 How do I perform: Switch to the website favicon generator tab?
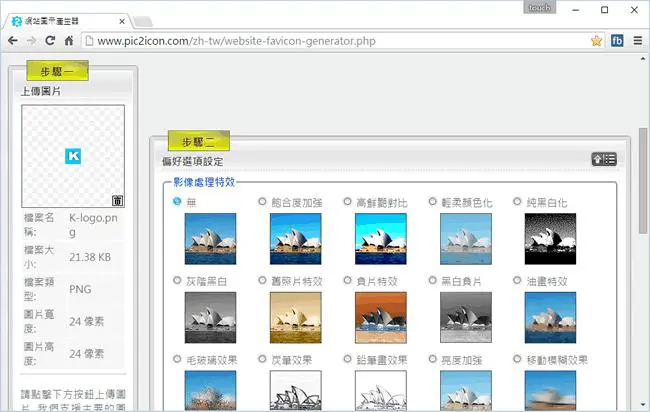click(68, 21)
